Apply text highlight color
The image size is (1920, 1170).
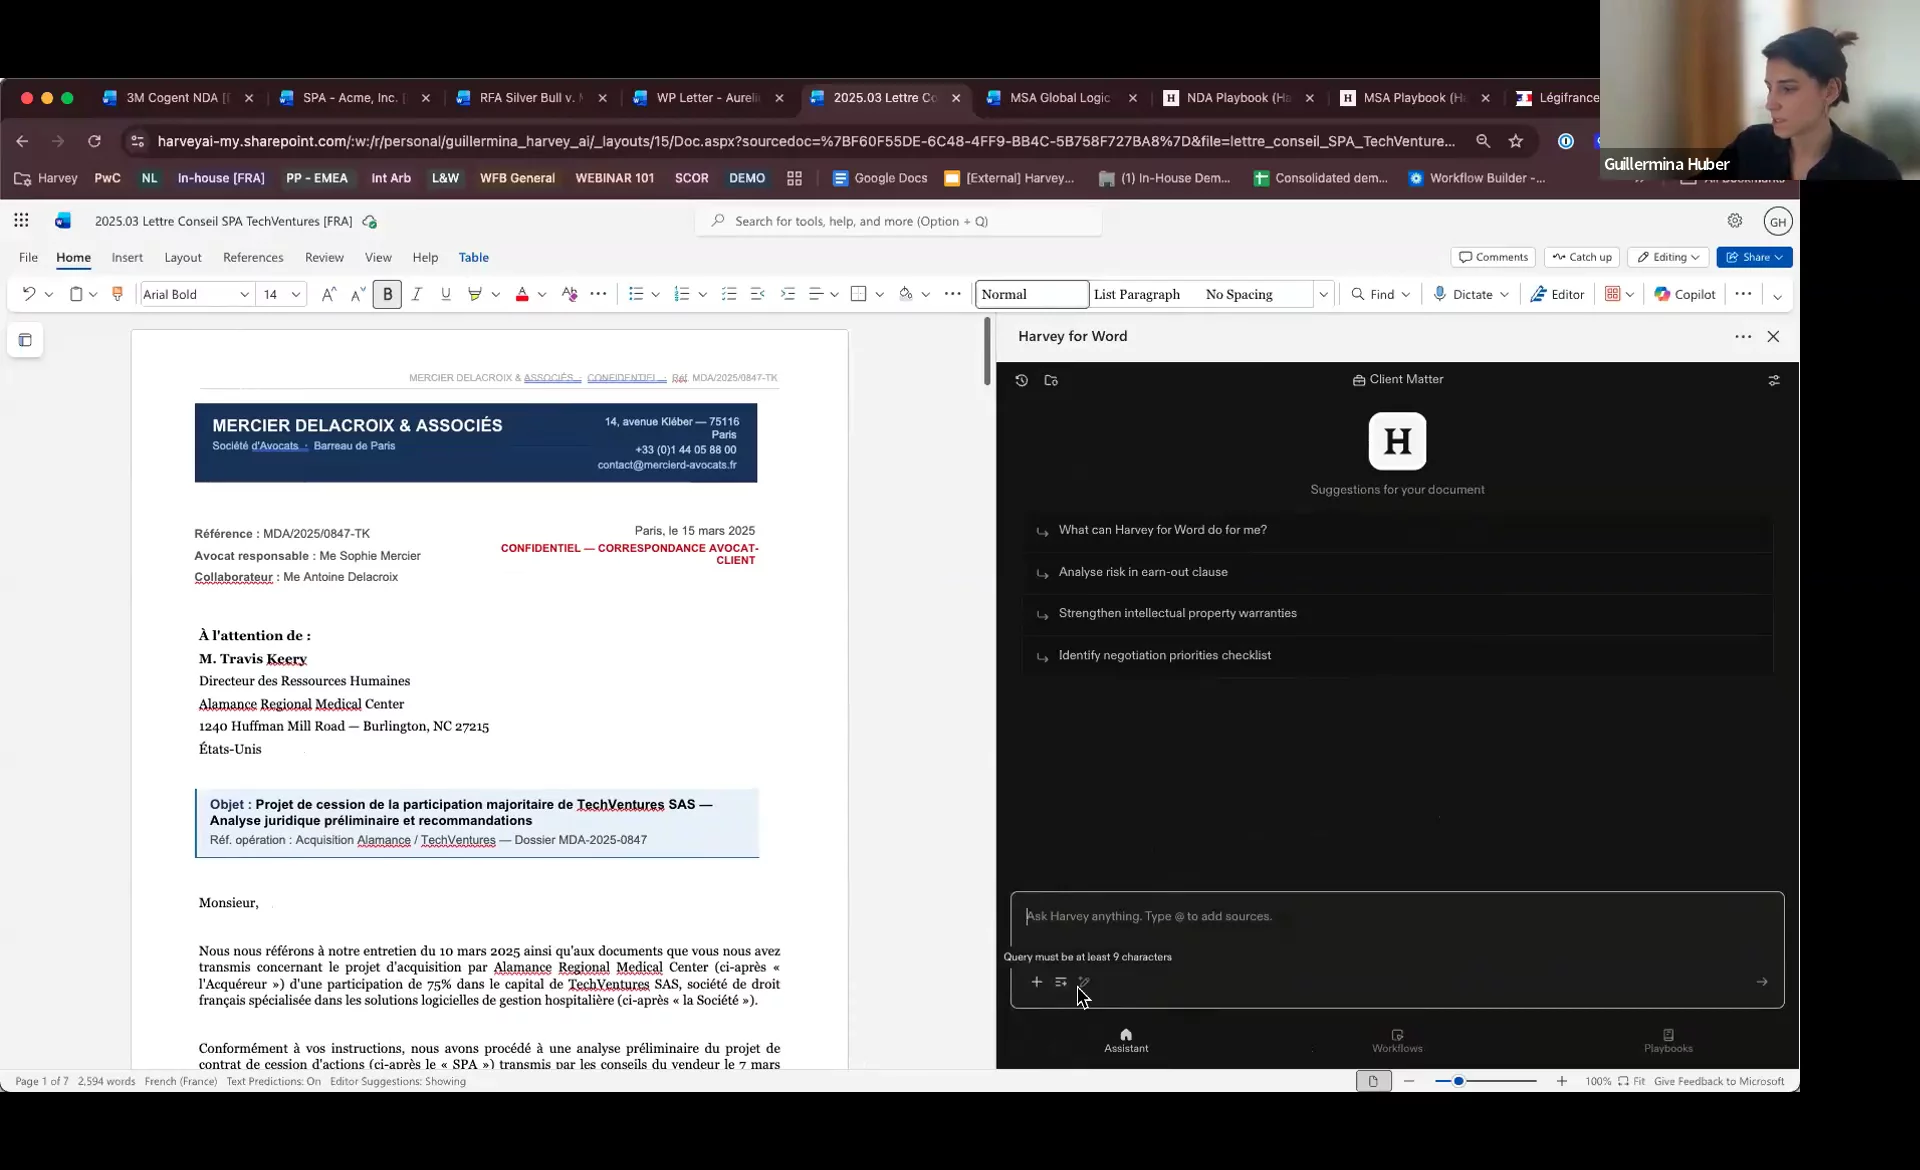(475, 294)
